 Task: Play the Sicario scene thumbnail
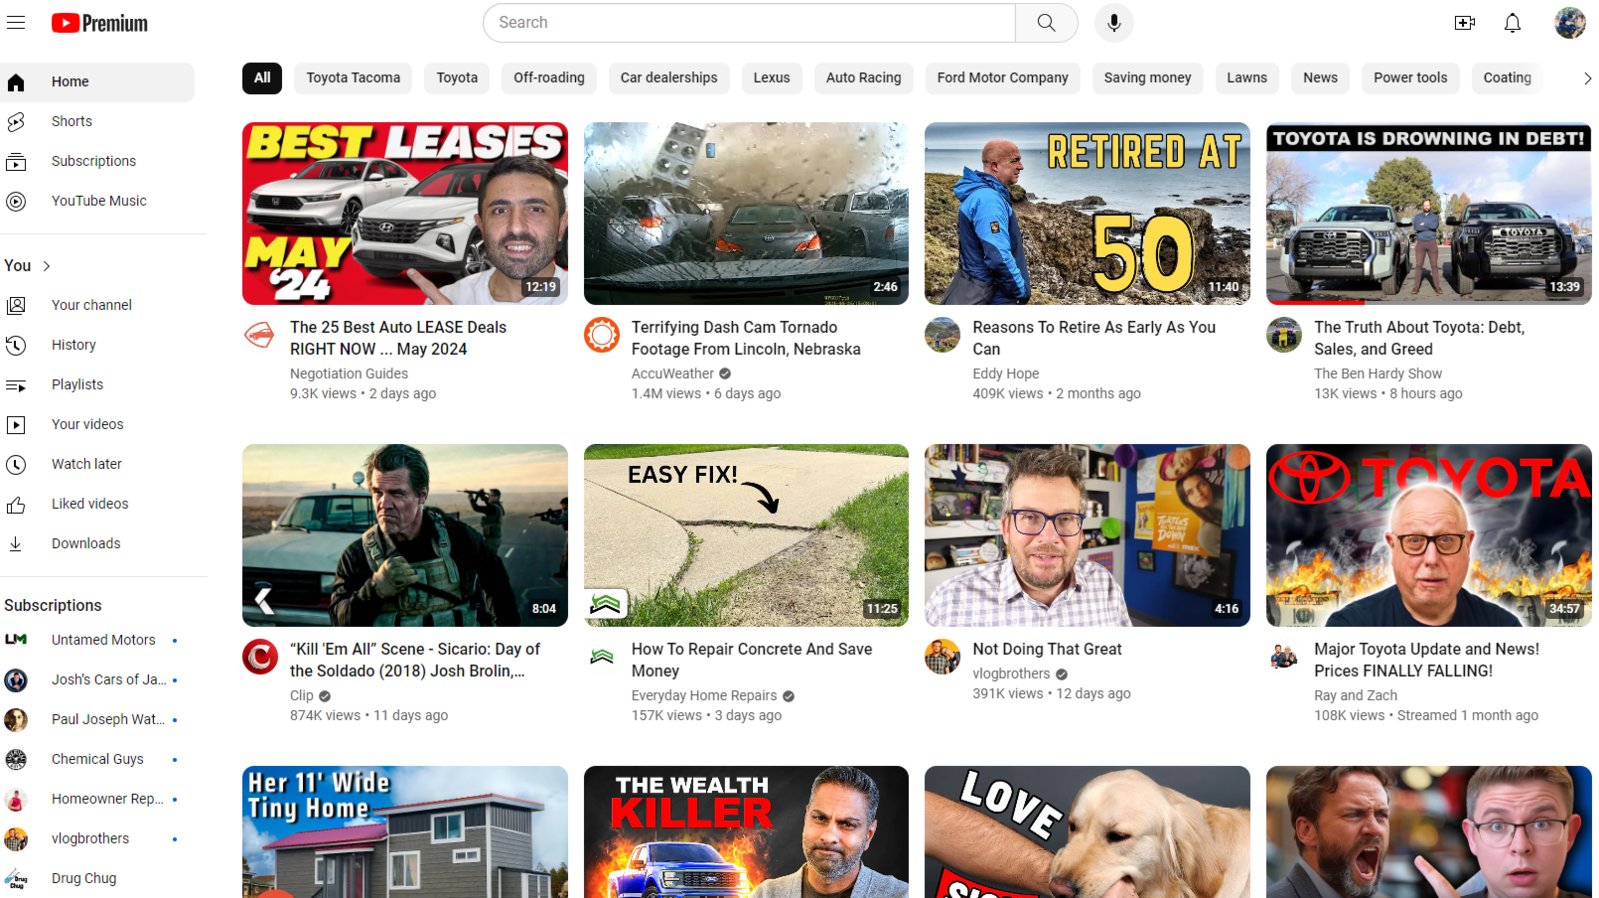[x=405, y=536]
